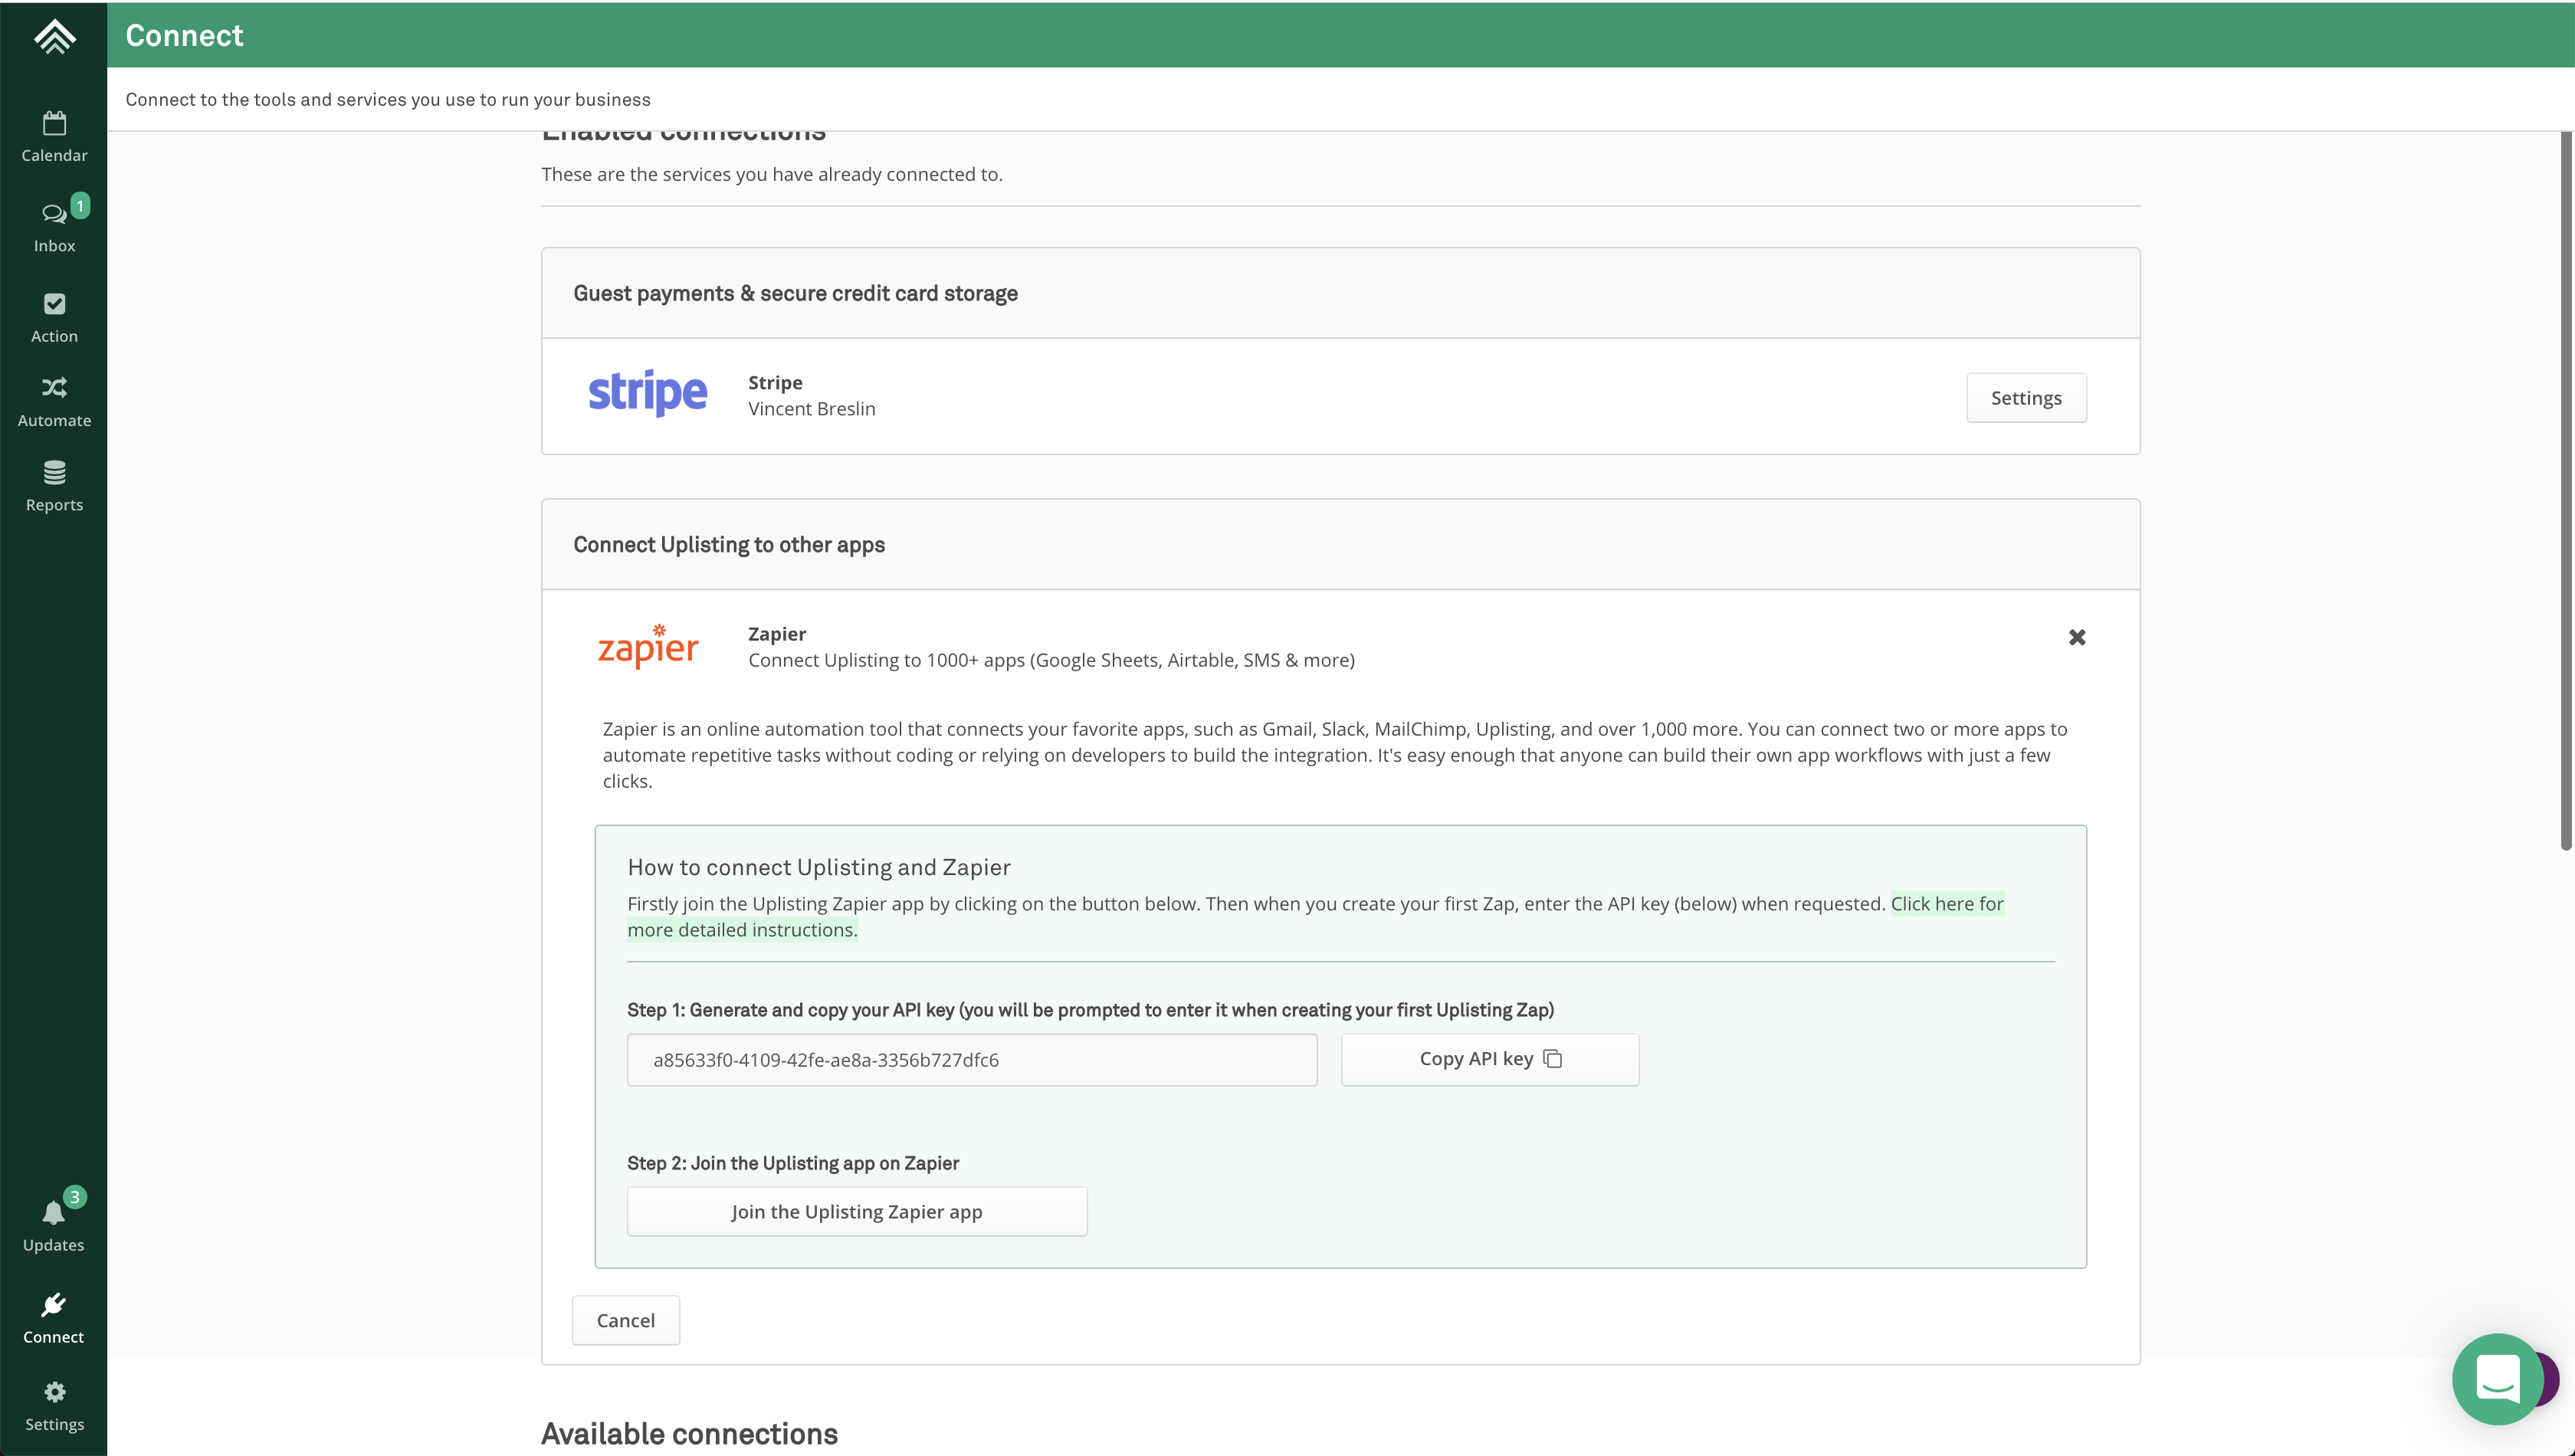Open Settings gear in sidebar

click(x=54, y=1406)
